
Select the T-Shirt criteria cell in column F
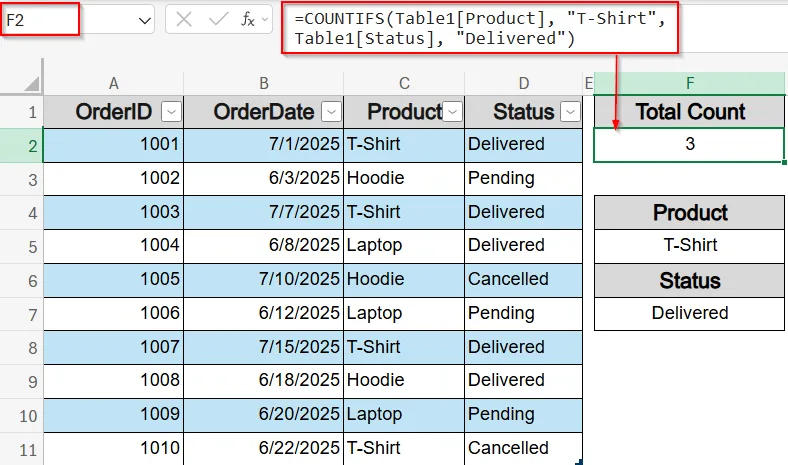(x=690, y=246)
